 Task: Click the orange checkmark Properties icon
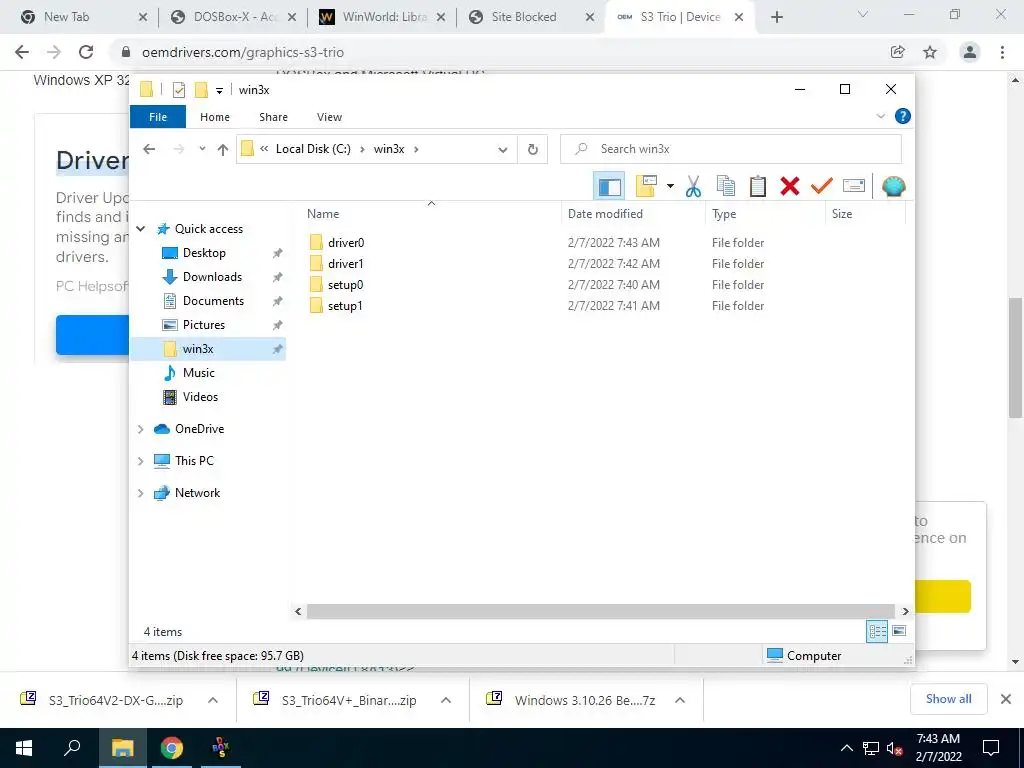822,187
